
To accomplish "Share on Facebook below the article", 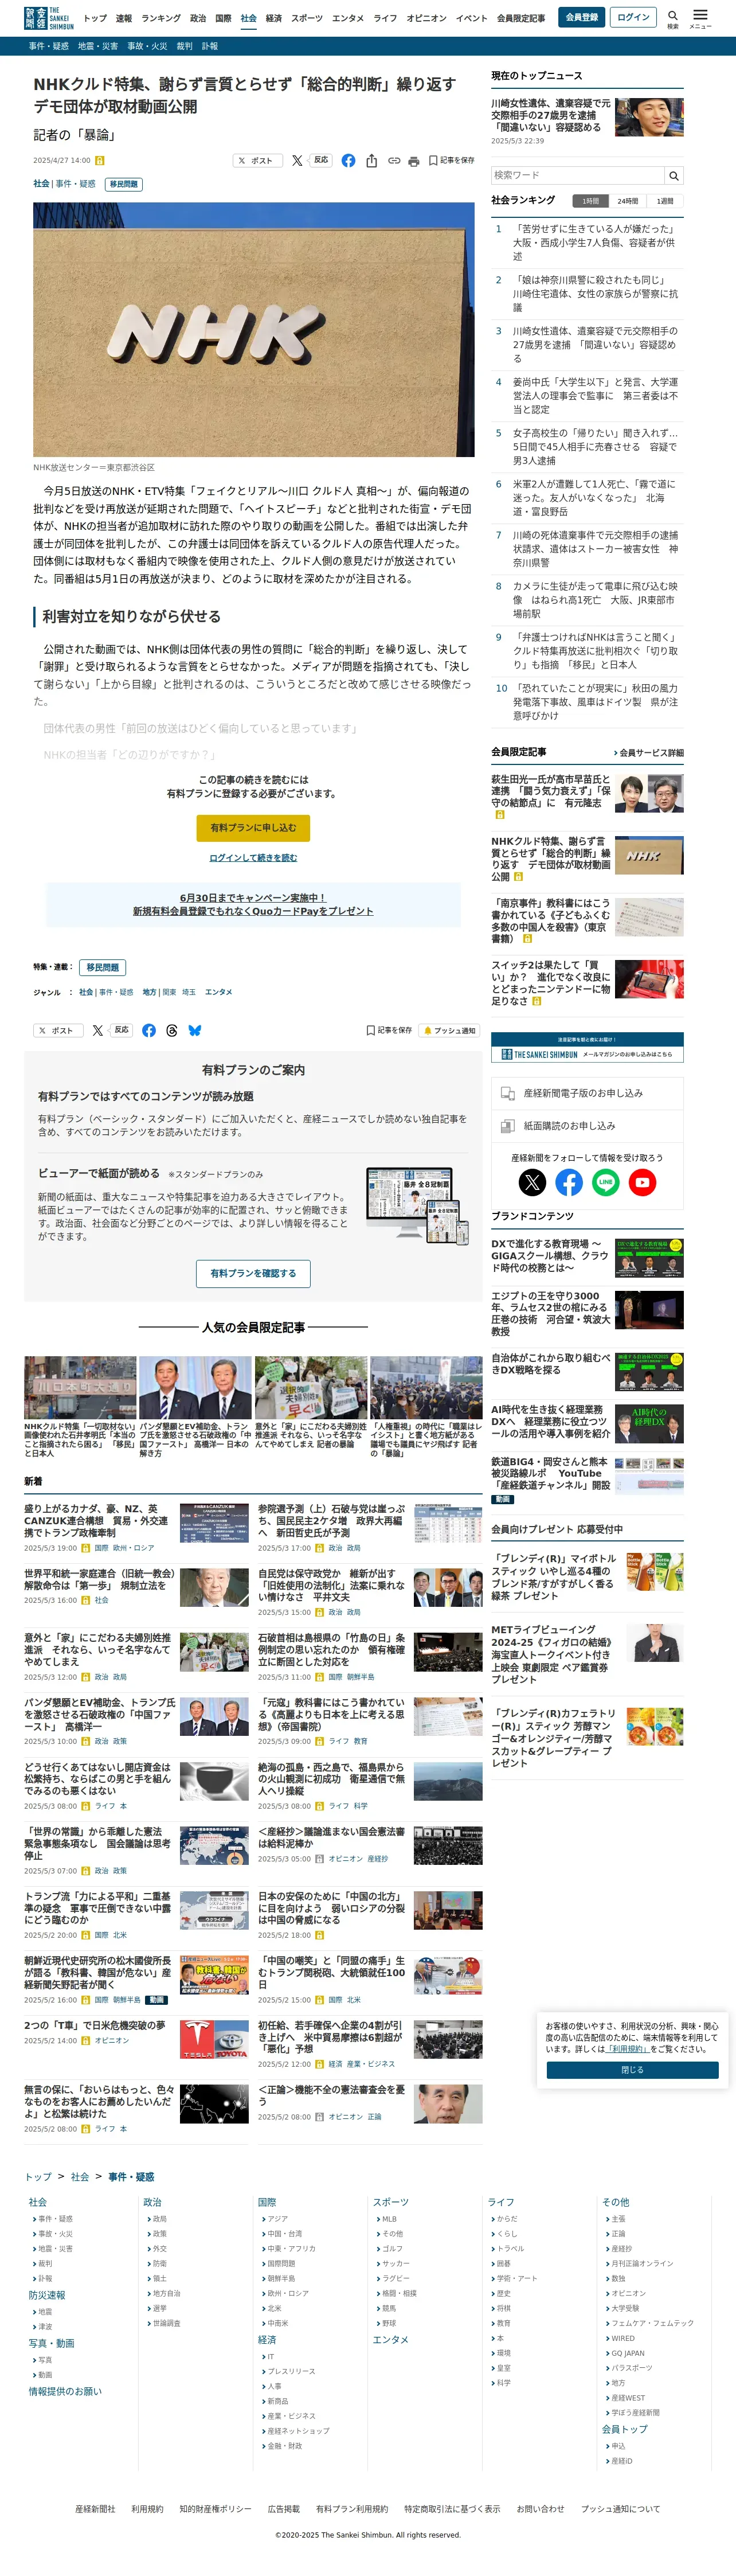I will (149, 1030).
